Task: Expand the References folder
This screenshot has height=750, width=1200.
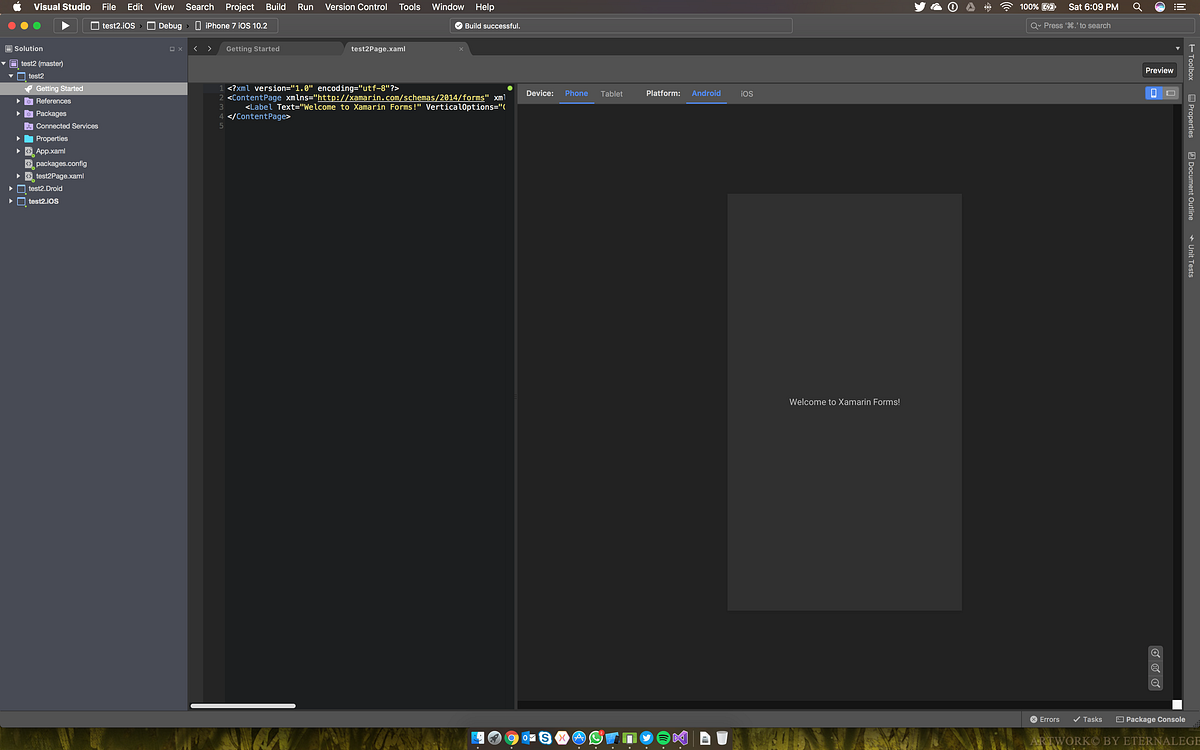Action: click(x=18, y=100)
